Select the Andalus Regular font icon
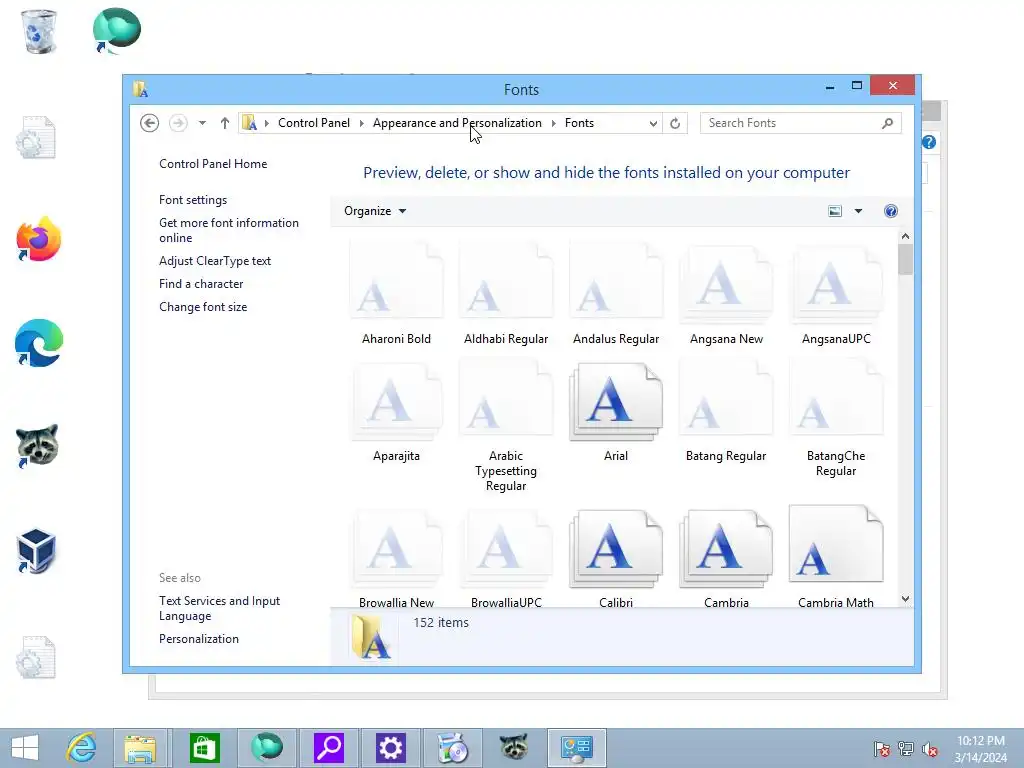 (x=616, y=281)
